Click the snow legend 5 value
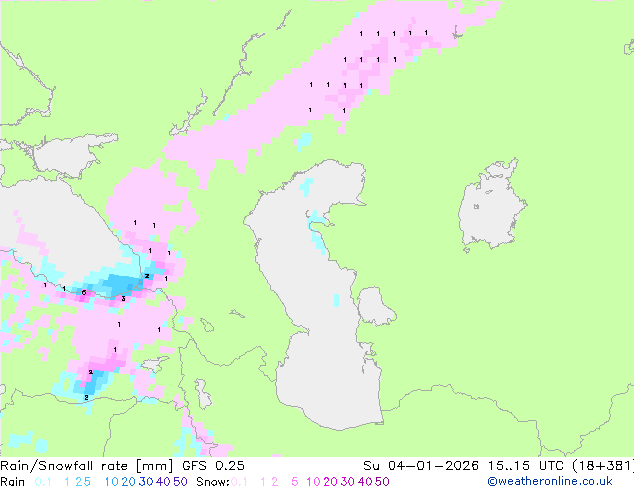The width and height of the screenshot is (634, 490). (295, 482)
